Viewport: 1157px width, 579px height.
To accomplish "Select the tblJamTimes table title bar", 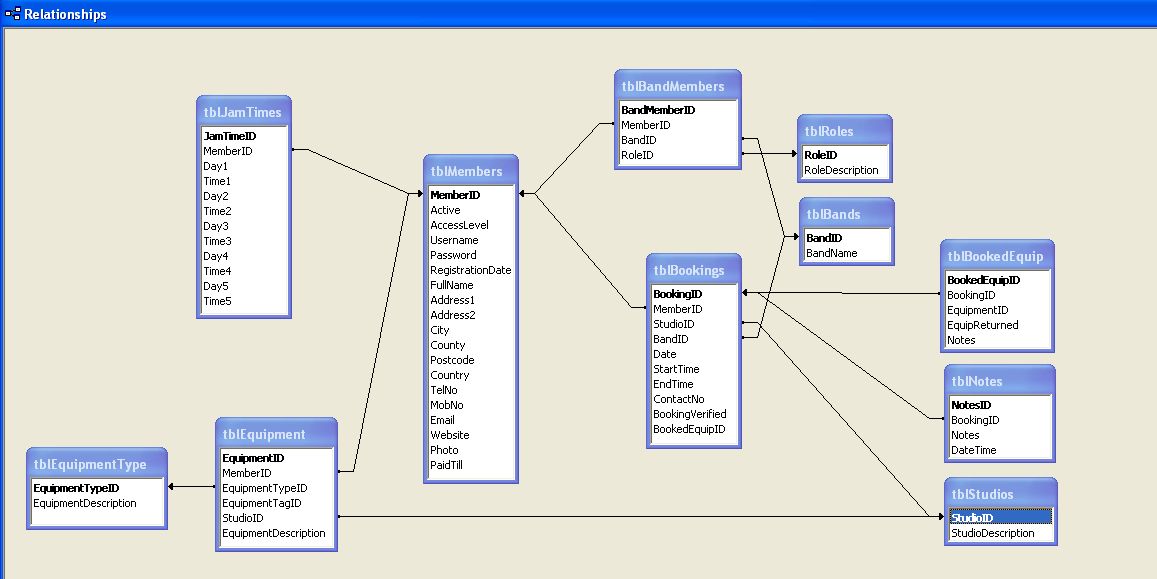I will coord(244,112).
